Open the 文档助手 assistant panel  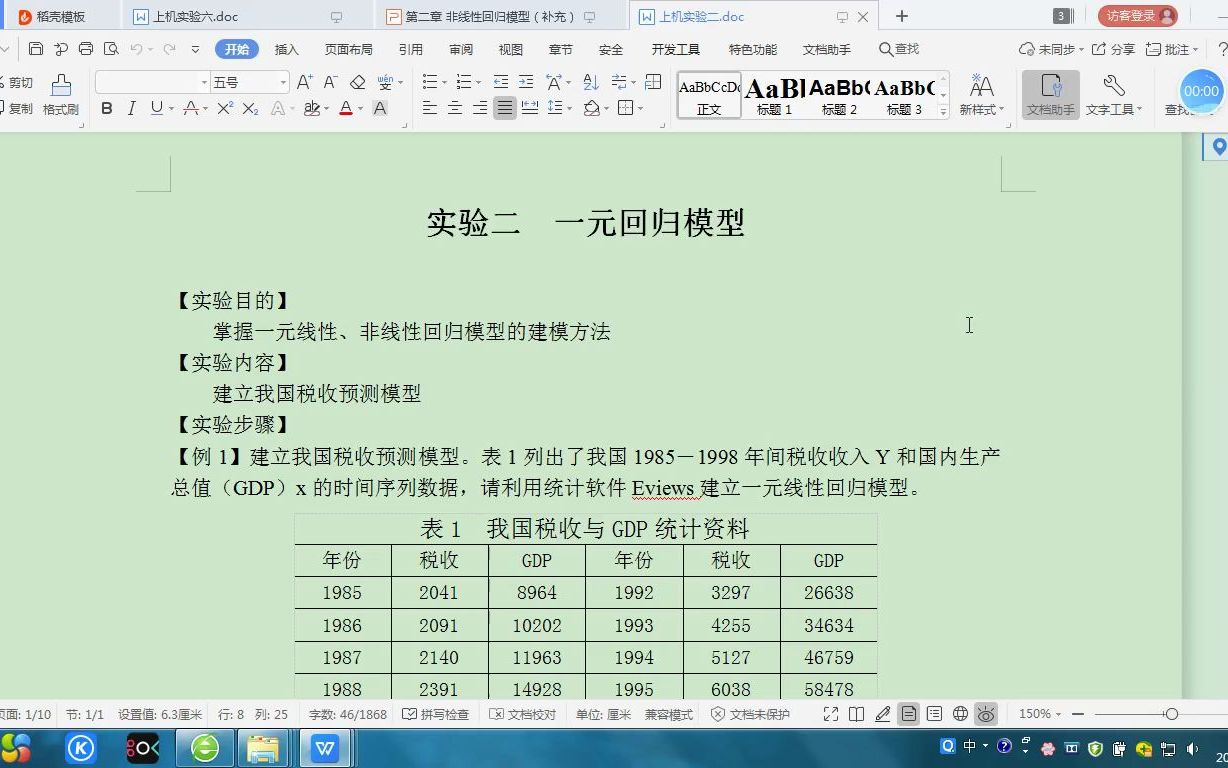pyautogui.click(x=1050, y=95)
